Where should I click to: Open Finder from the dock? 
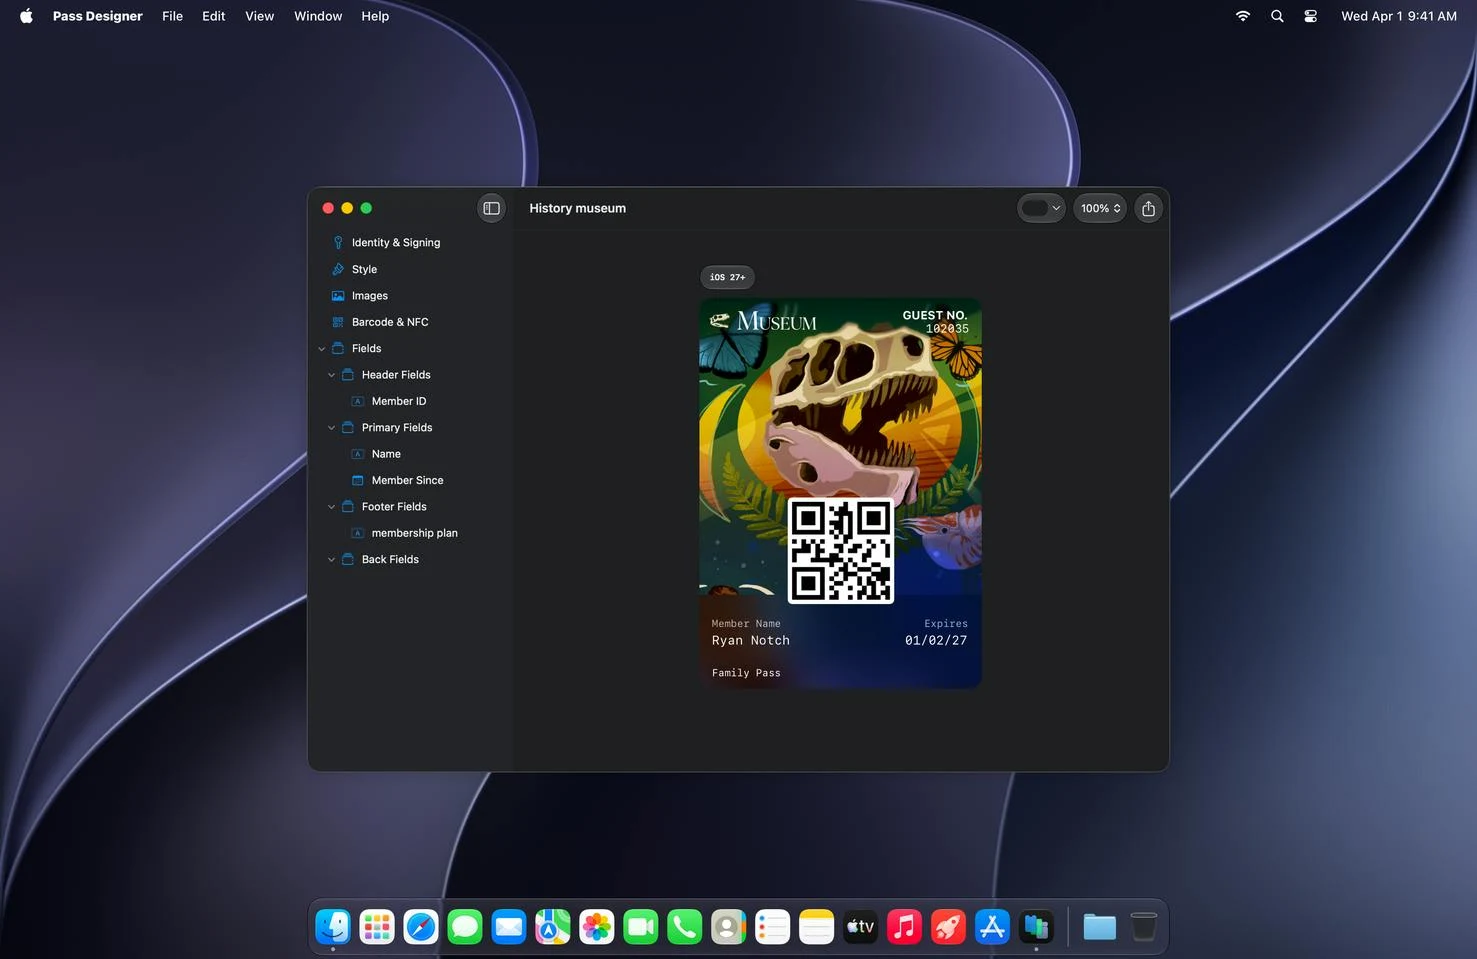point(333,927)
